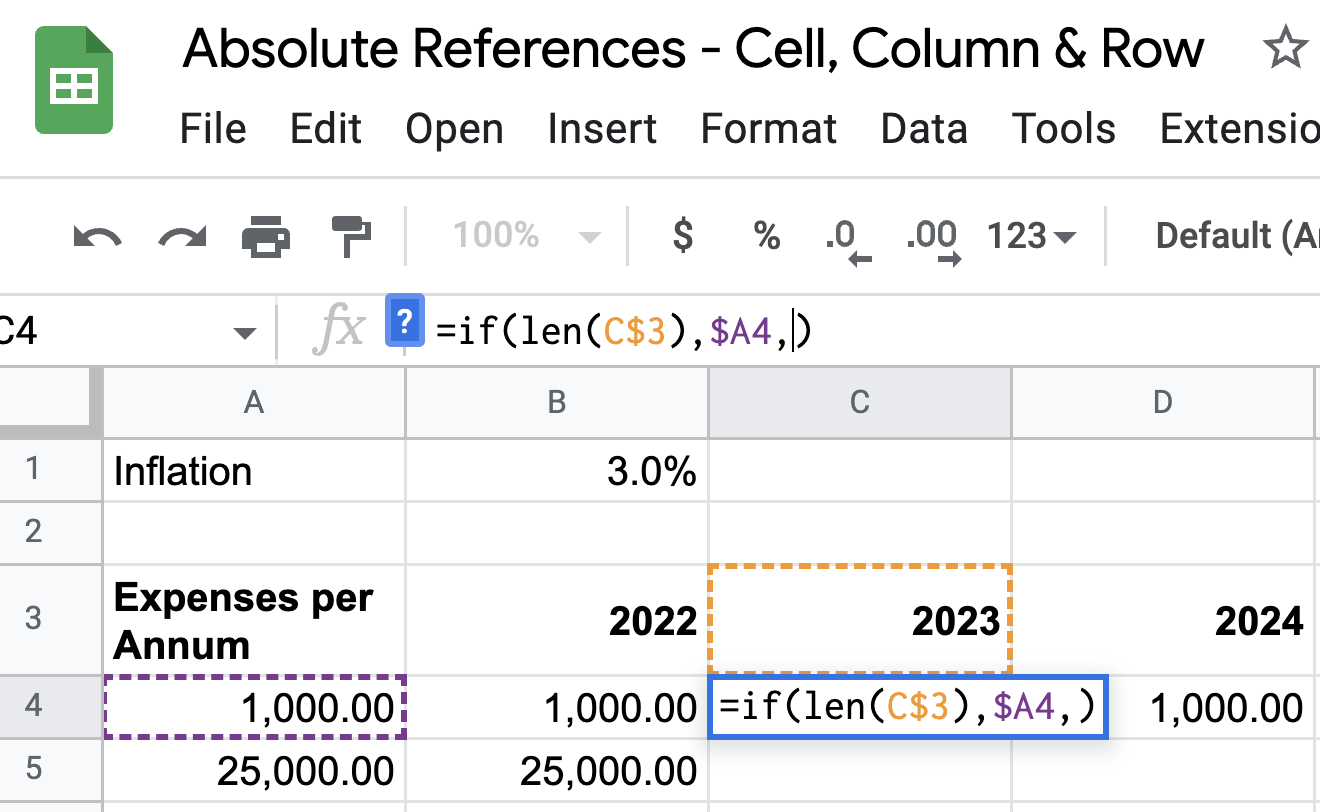Click the Undo icon

coord(96,236)
